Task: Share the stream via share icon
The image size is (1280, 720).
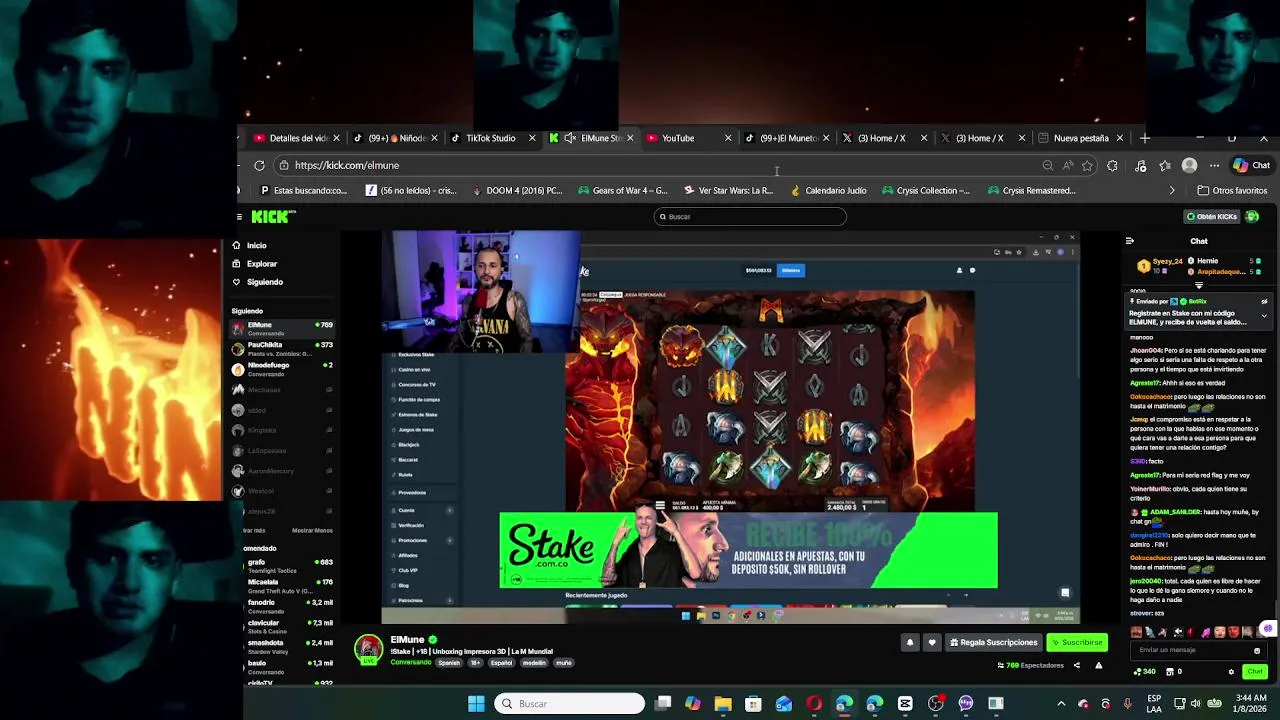Action: 1077,665
